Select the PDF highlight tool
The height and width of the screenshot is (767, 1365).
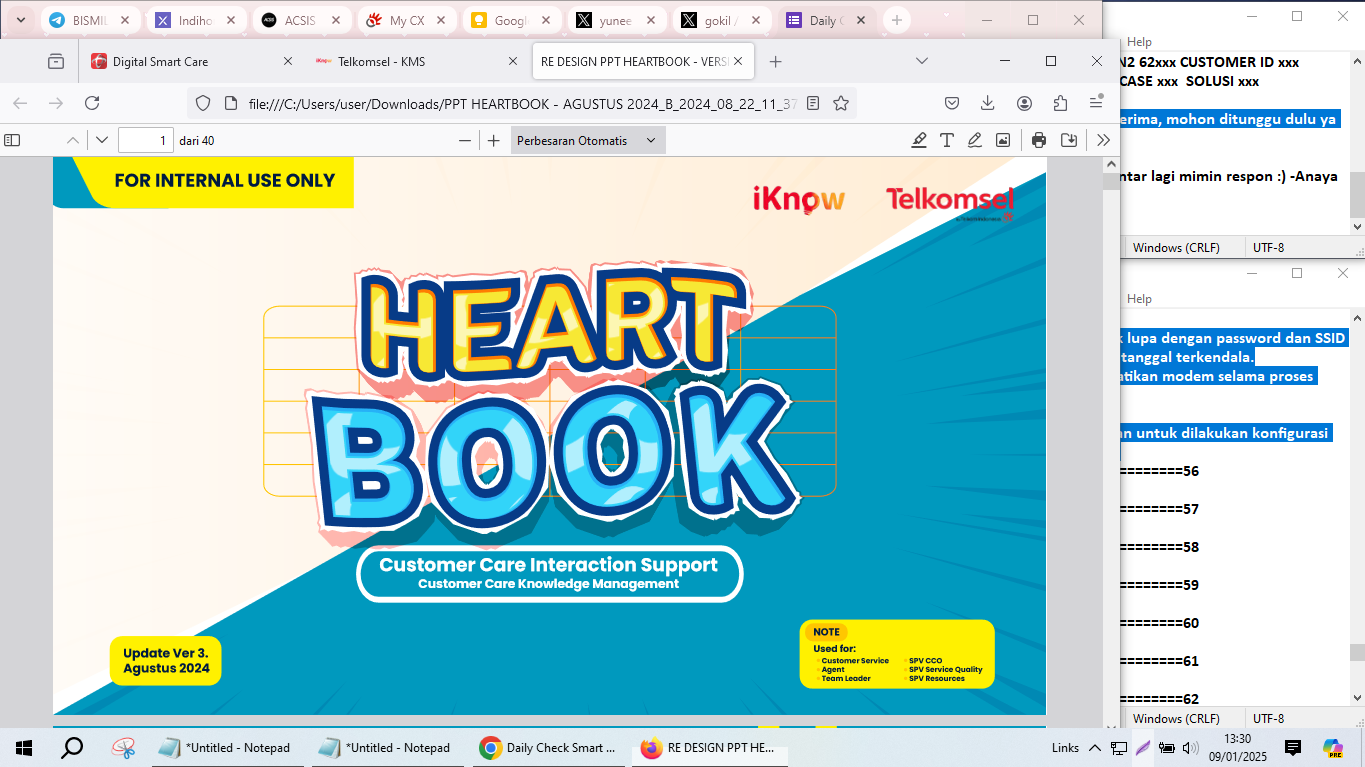(919, 141)
